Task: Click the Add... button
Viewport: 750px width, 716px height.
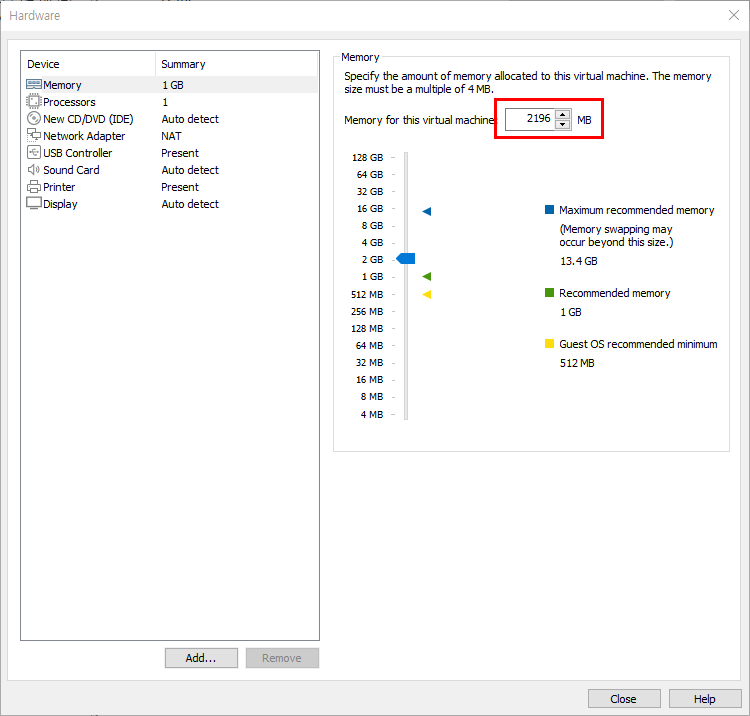Action: [201, 658]
